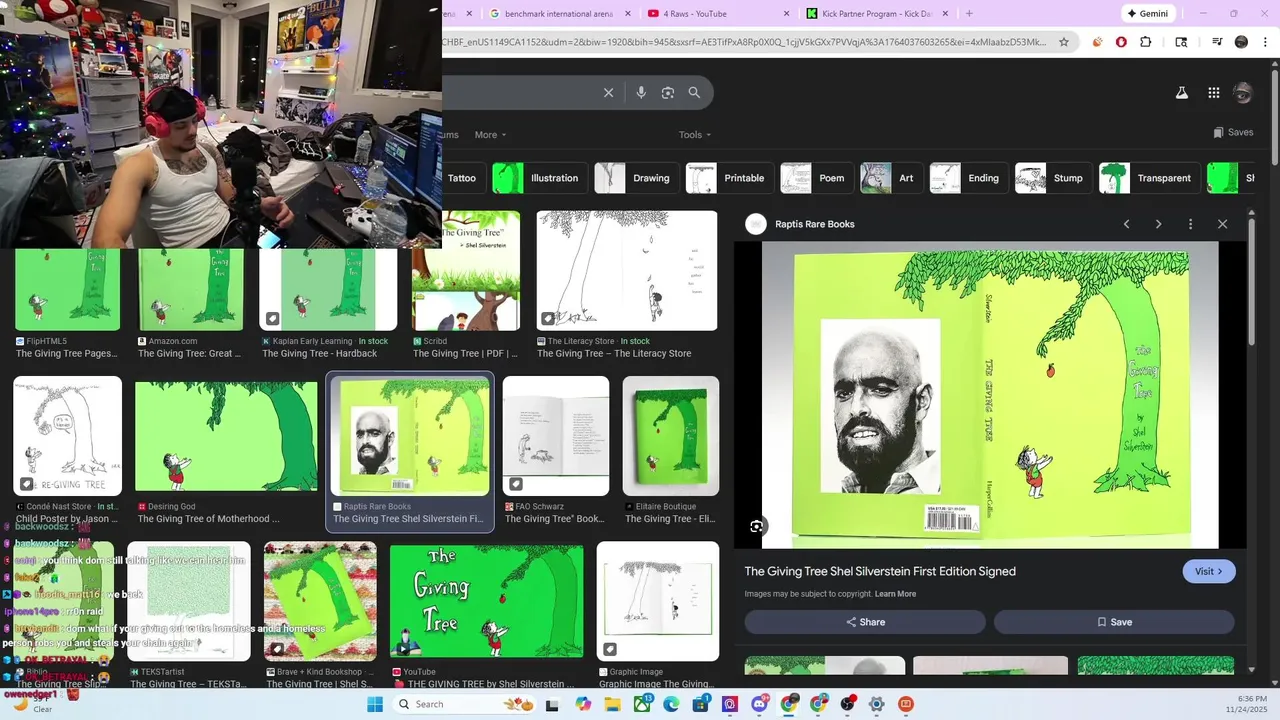Open Copilot from taskbar

click(x=583, y=704)
